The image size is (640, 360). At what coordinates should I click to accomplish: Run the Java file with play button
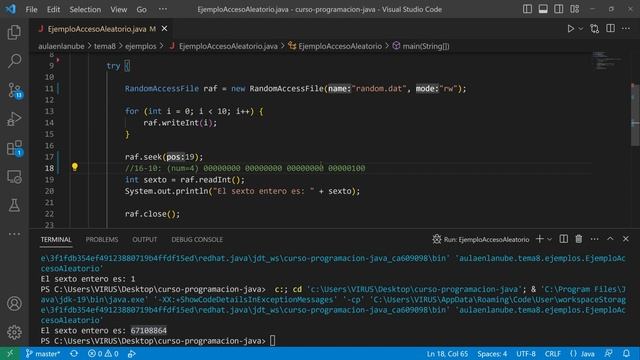coord(571,29)
